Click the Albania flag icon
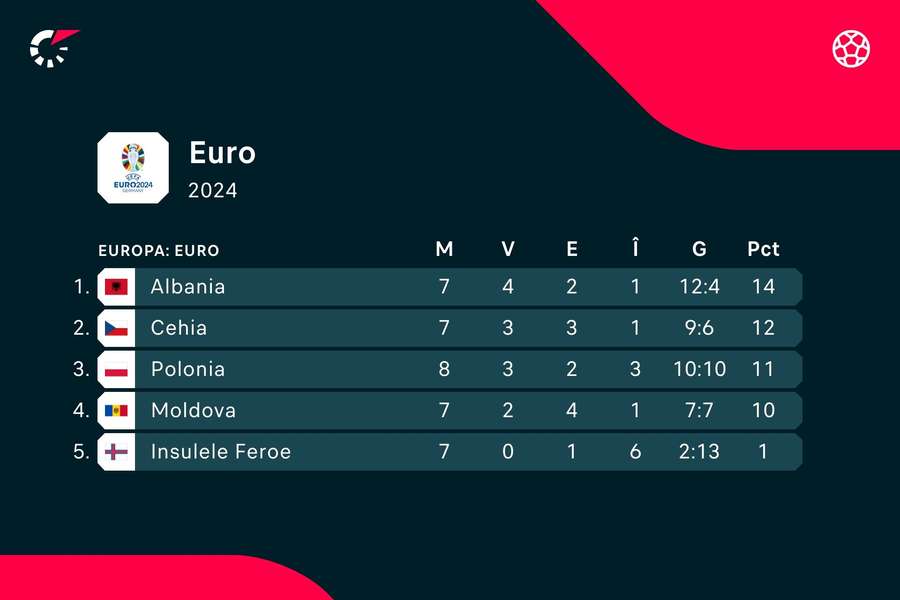This screenshot has width=900, height=600. [x=116, y=287]
